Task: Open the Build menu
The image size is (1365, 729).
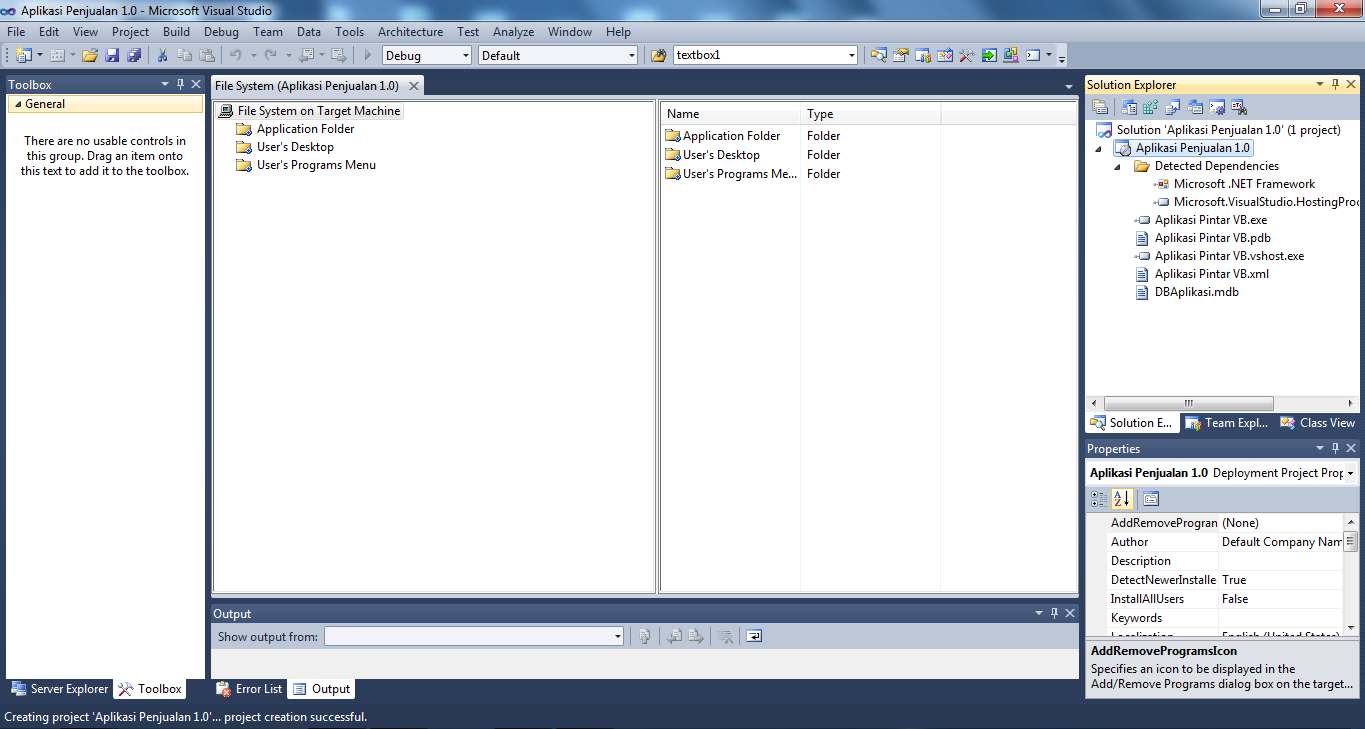Action: tap(176, 32)
